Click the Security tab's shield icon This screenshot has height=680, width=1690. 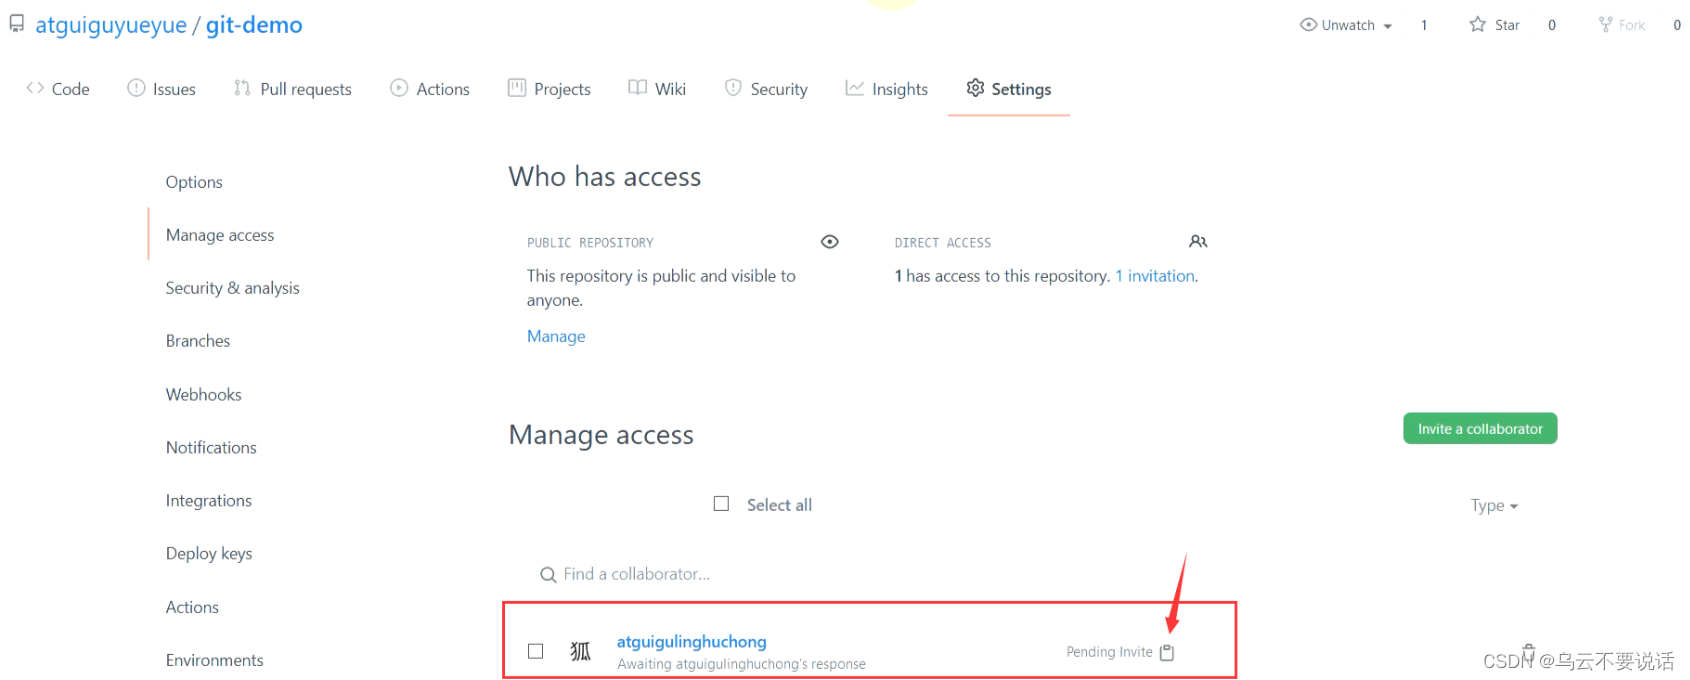coord(733,88)
